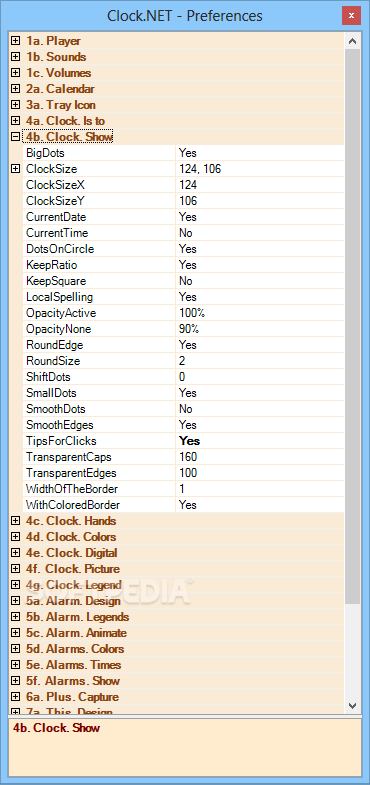Expand the 1b. Sounds category
The image size is (370, 785).
click(16, 57)
